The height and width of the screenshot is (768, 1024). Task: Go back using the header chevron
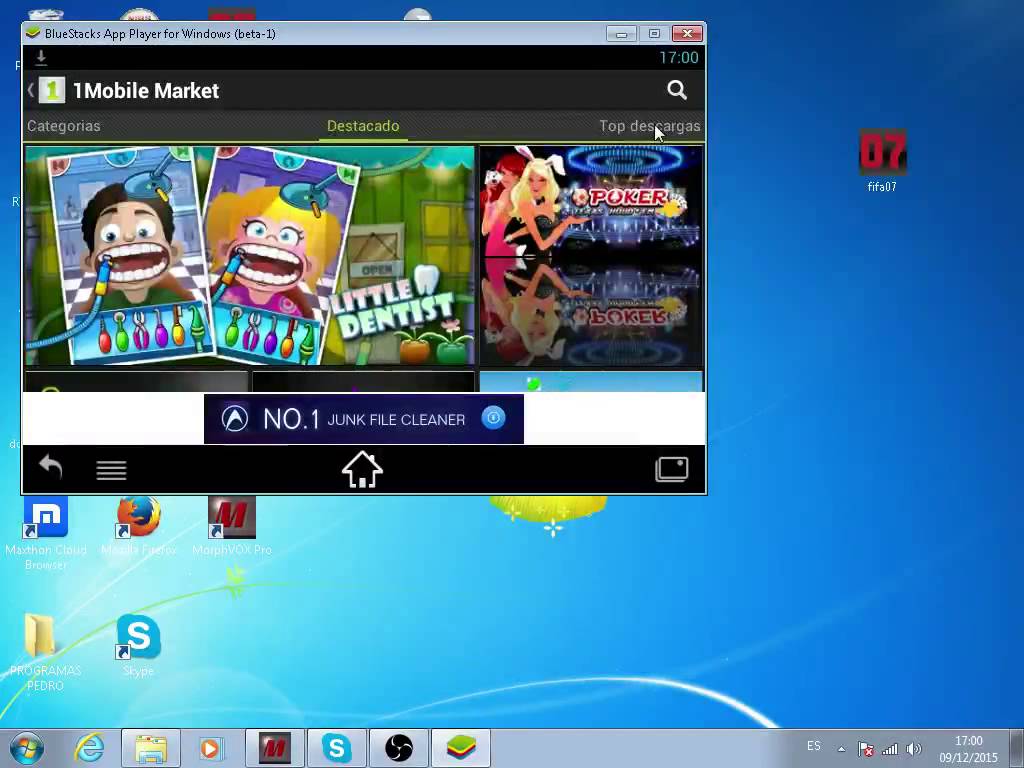[30, 90]
